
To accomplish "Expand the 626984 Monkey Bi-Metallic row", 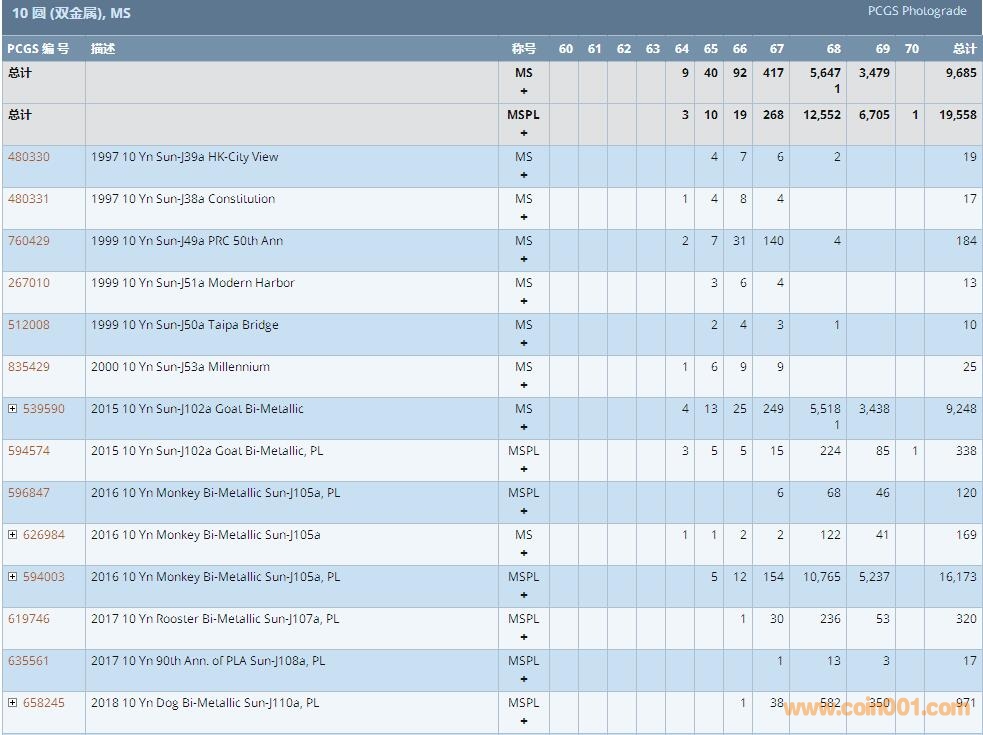I will pyautogui.click(x=13, y=535).
